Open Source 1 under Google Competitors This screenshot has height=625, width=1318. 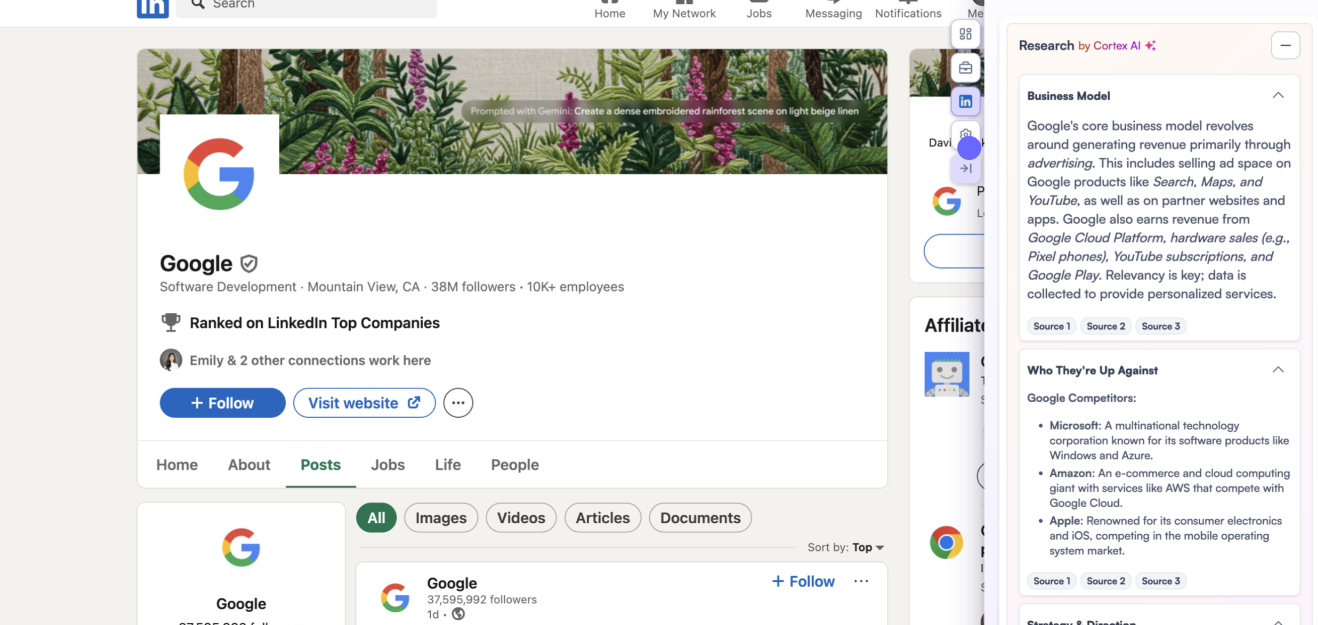1052,581
